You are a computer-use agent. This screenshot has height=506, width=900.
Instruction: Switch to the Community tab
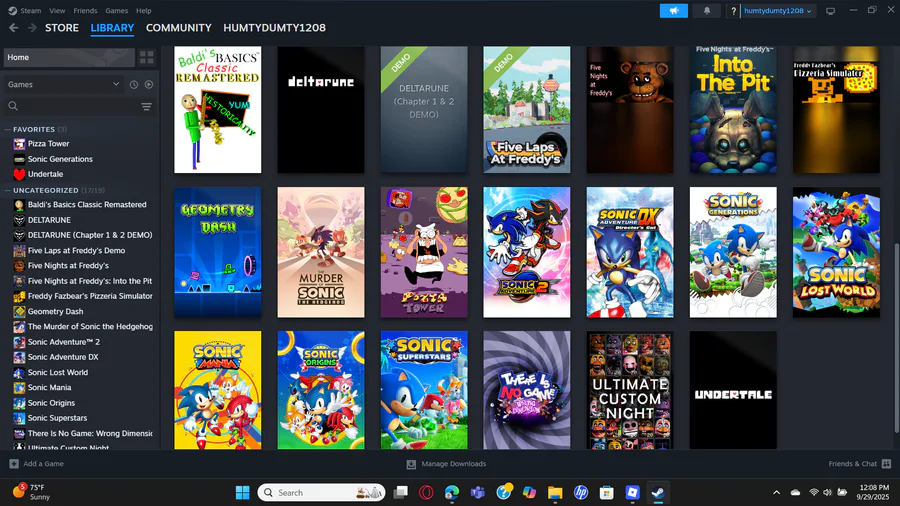coord(179,28)
